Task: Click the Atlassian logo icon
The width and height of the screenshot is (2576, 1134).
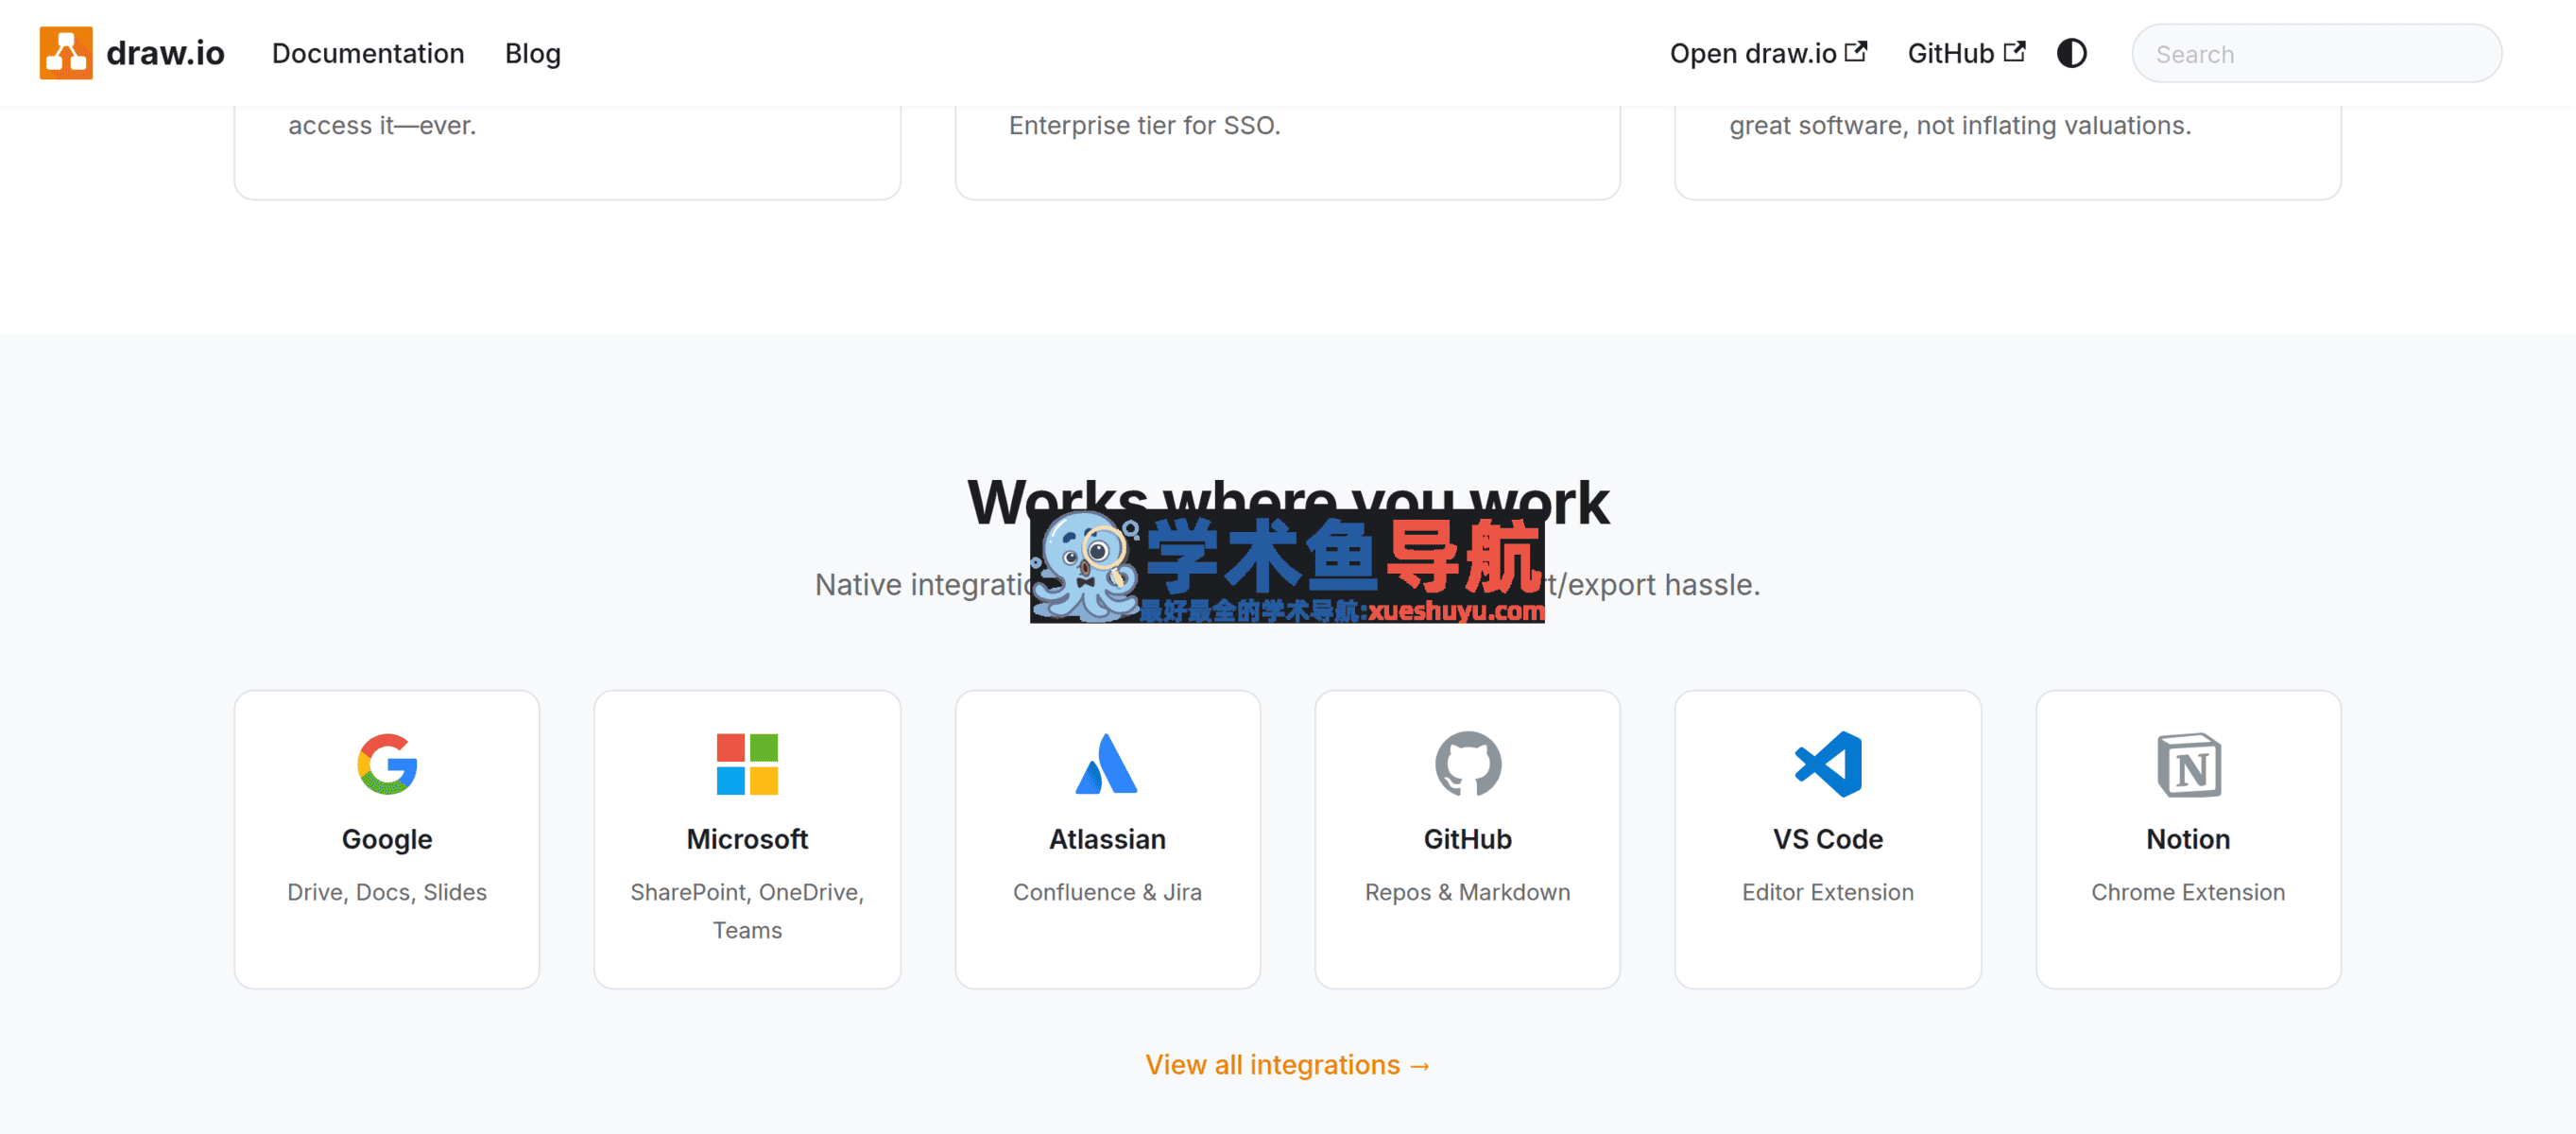Action: [x=1107, y=764]
